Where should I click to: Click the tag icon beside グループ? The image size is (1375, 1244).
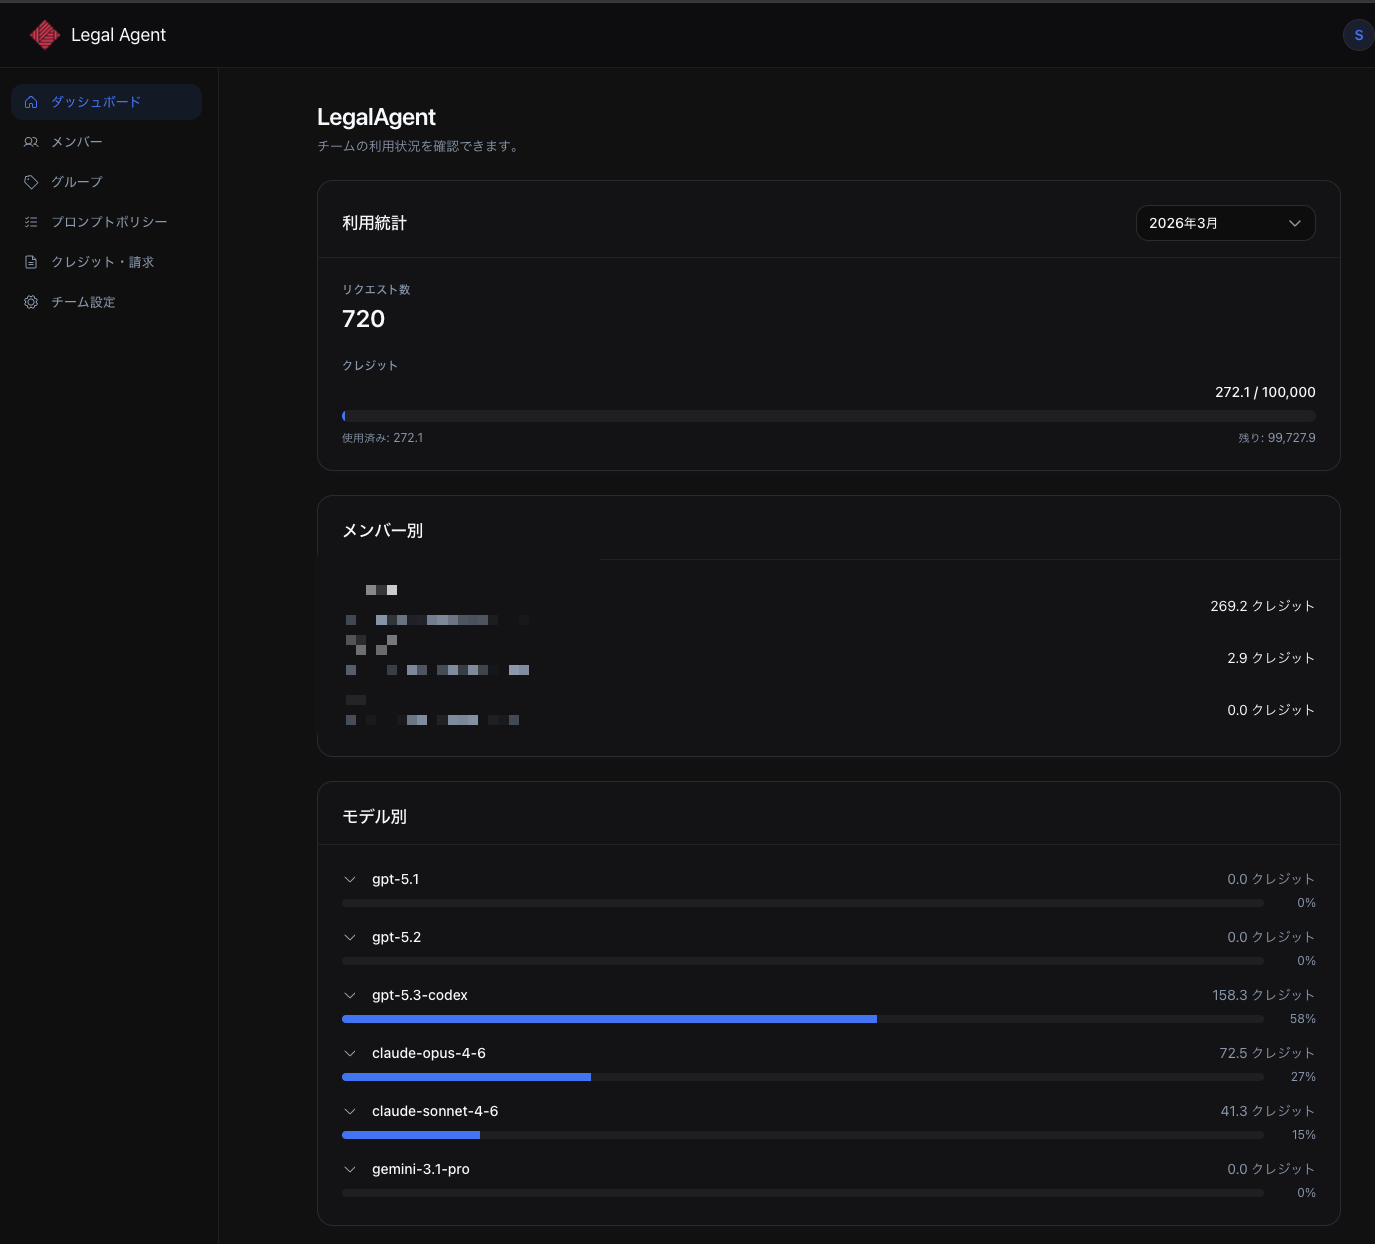point(31,182)
